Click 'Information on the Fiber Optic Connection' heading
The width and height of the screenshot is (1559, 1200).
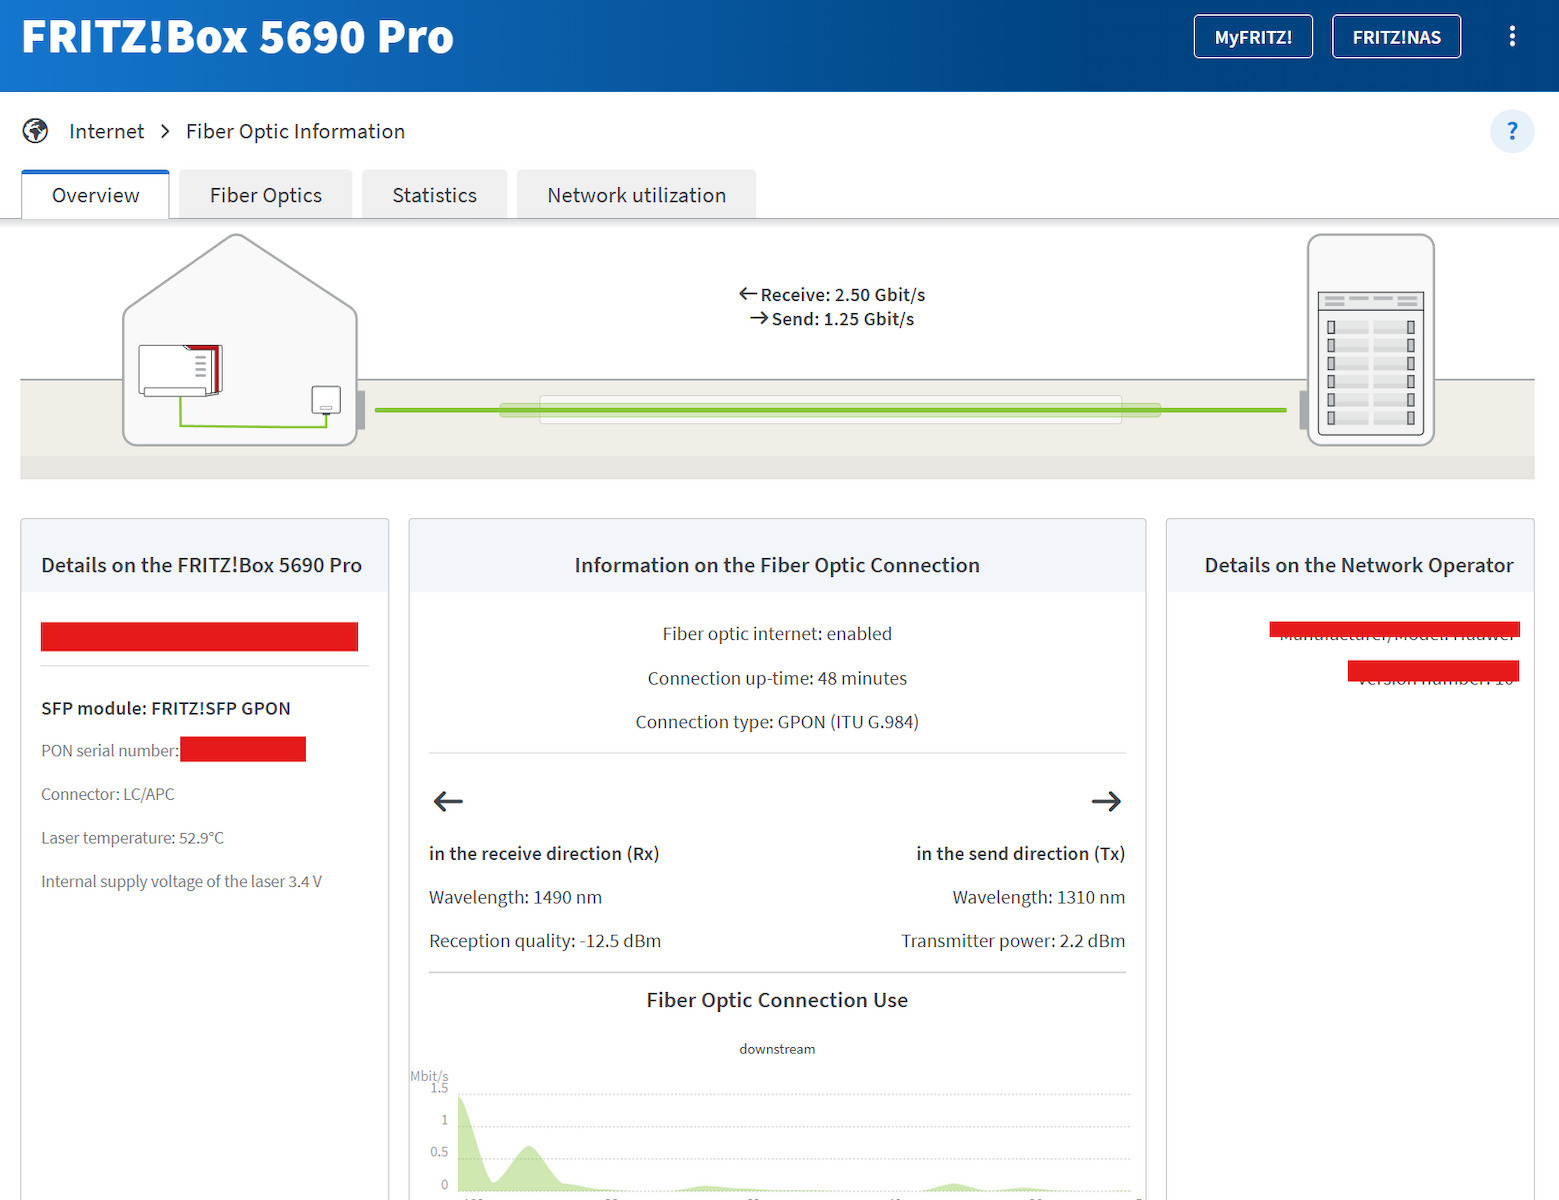click(x=777, y=565)
